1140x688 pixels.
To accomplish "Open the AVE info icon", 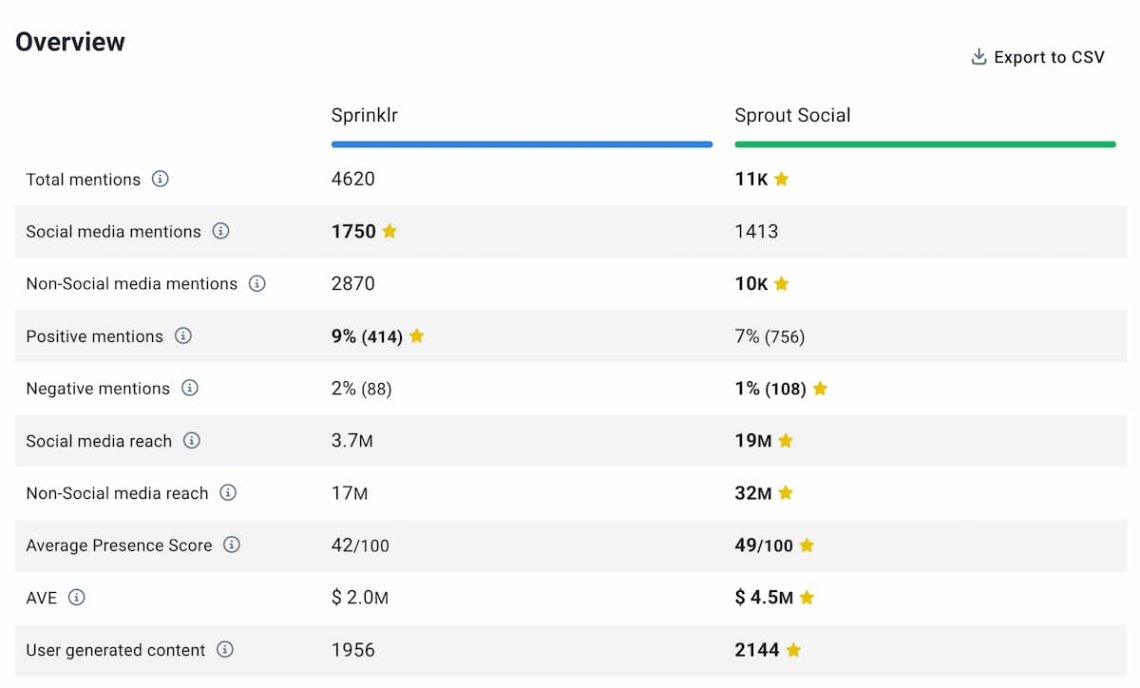I will pyautogui.click(x=77, y=597).
